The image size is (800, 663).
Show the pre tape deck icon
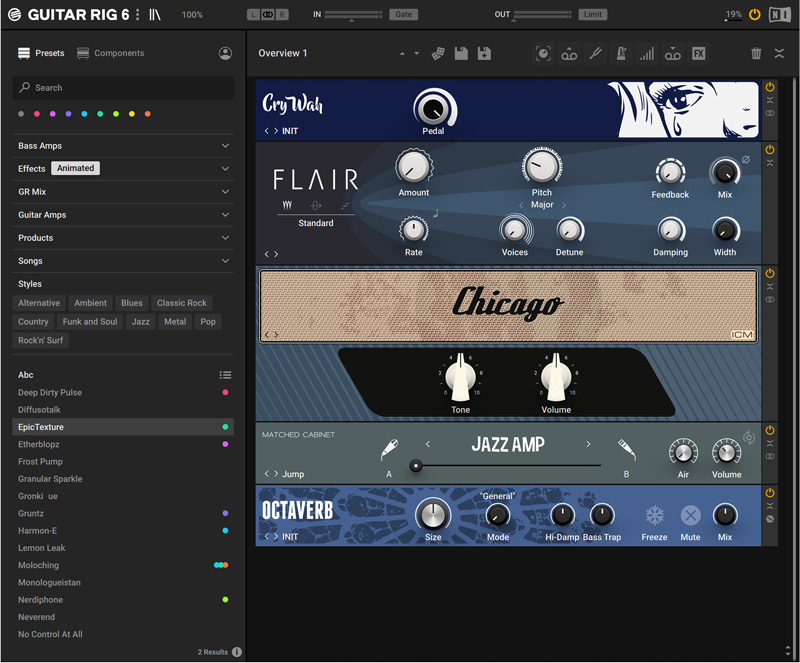click(x=569, y=53)
